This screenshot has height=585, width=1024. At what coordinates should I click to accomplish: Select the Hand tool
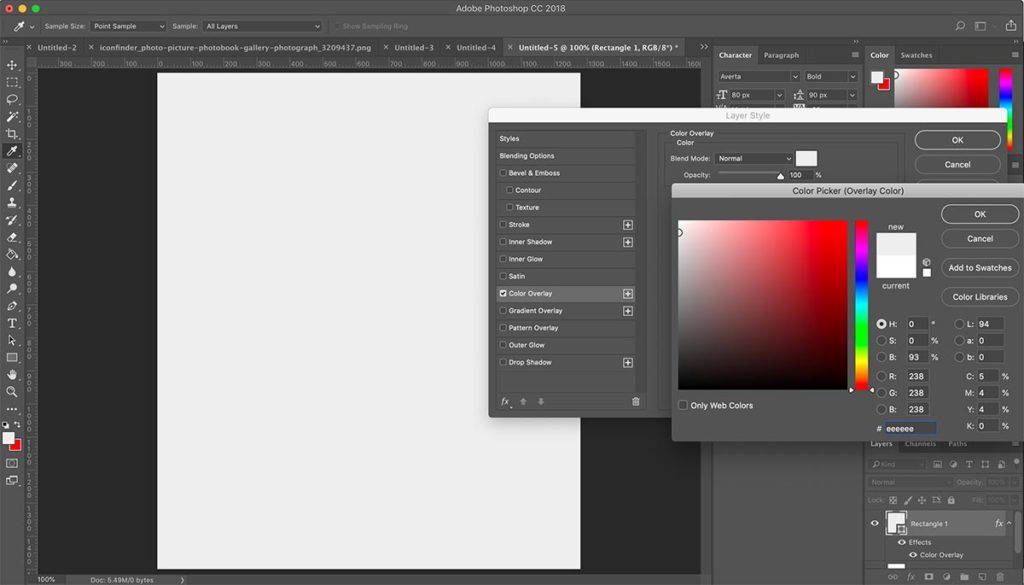click(12, 372)
